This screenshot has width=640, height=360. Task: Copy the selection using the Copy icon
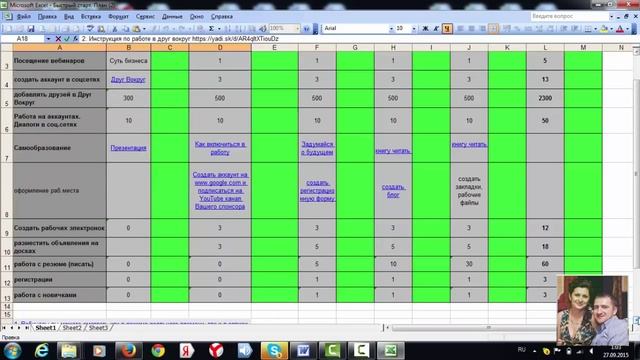[126, 29]
